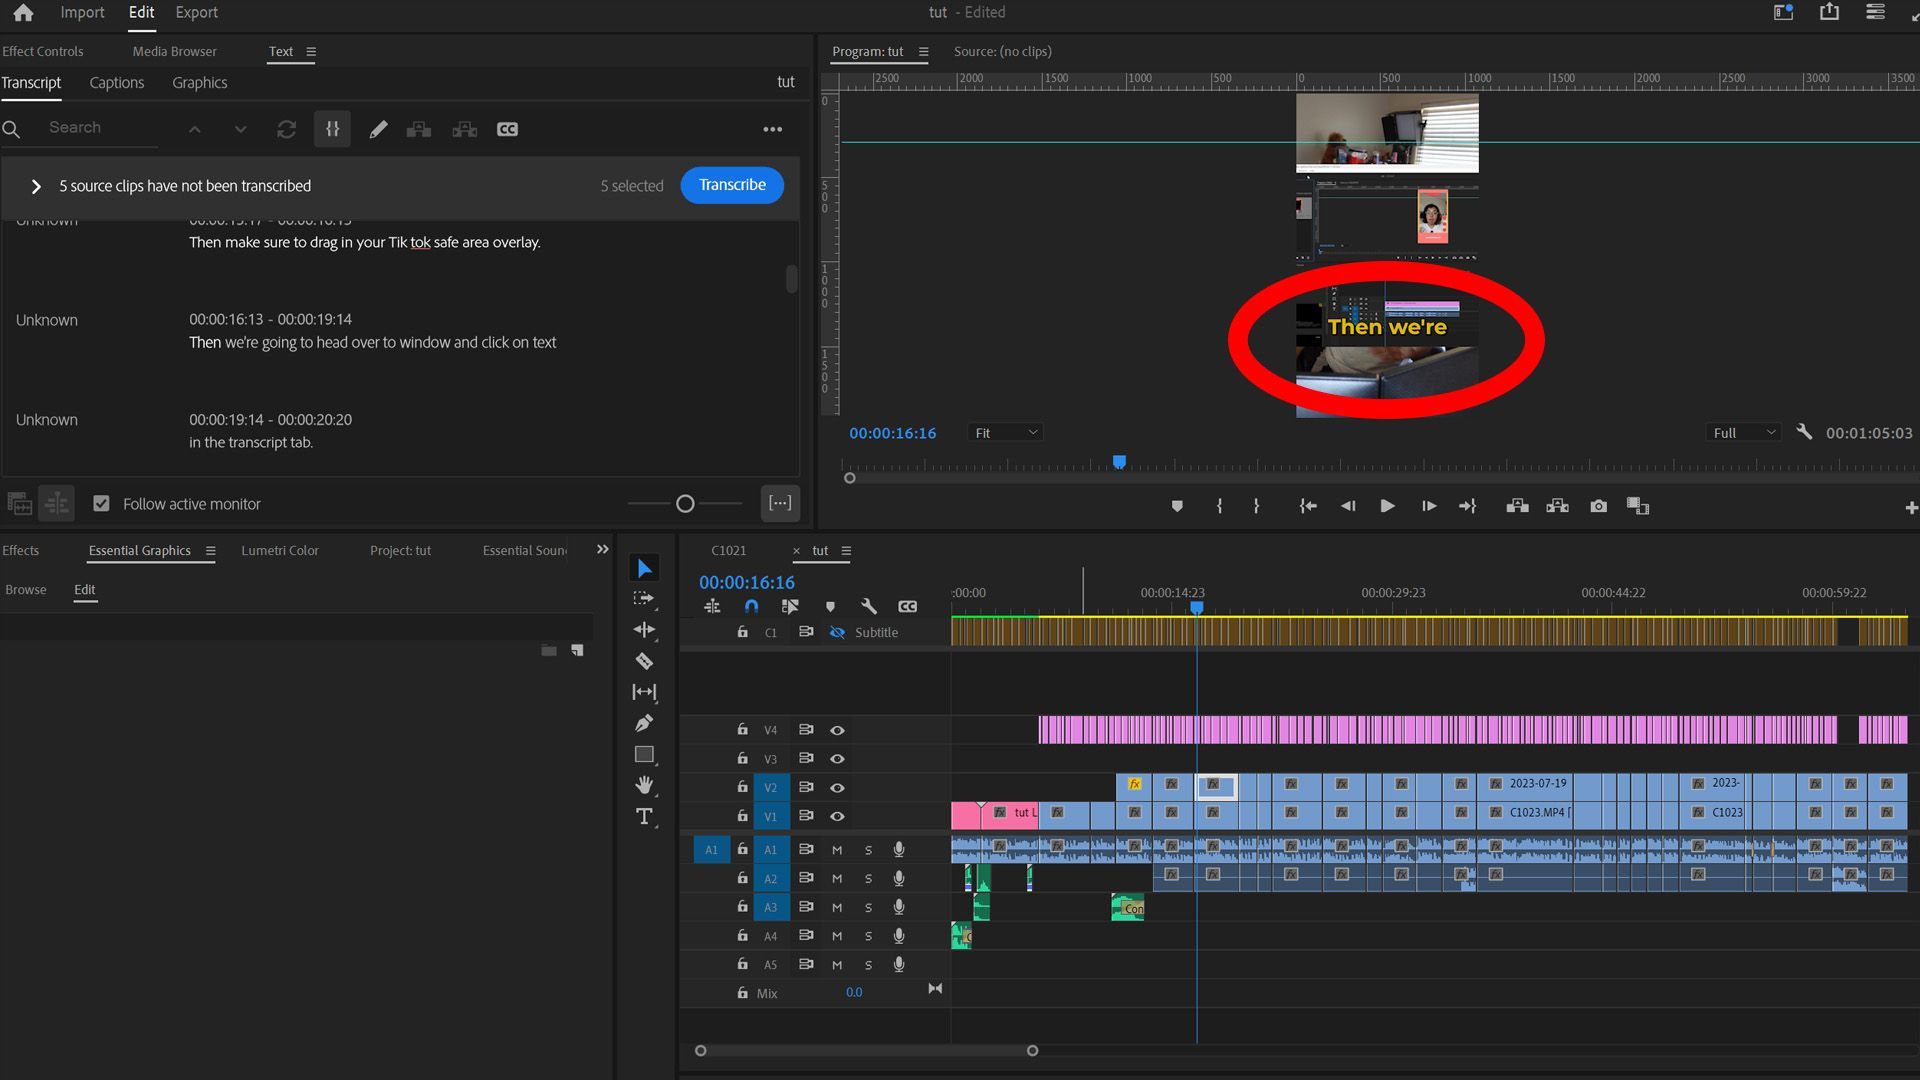Show the Subtitle track visibility
Viewport: 1920px width, 1080px height.
tap(838, 632)
